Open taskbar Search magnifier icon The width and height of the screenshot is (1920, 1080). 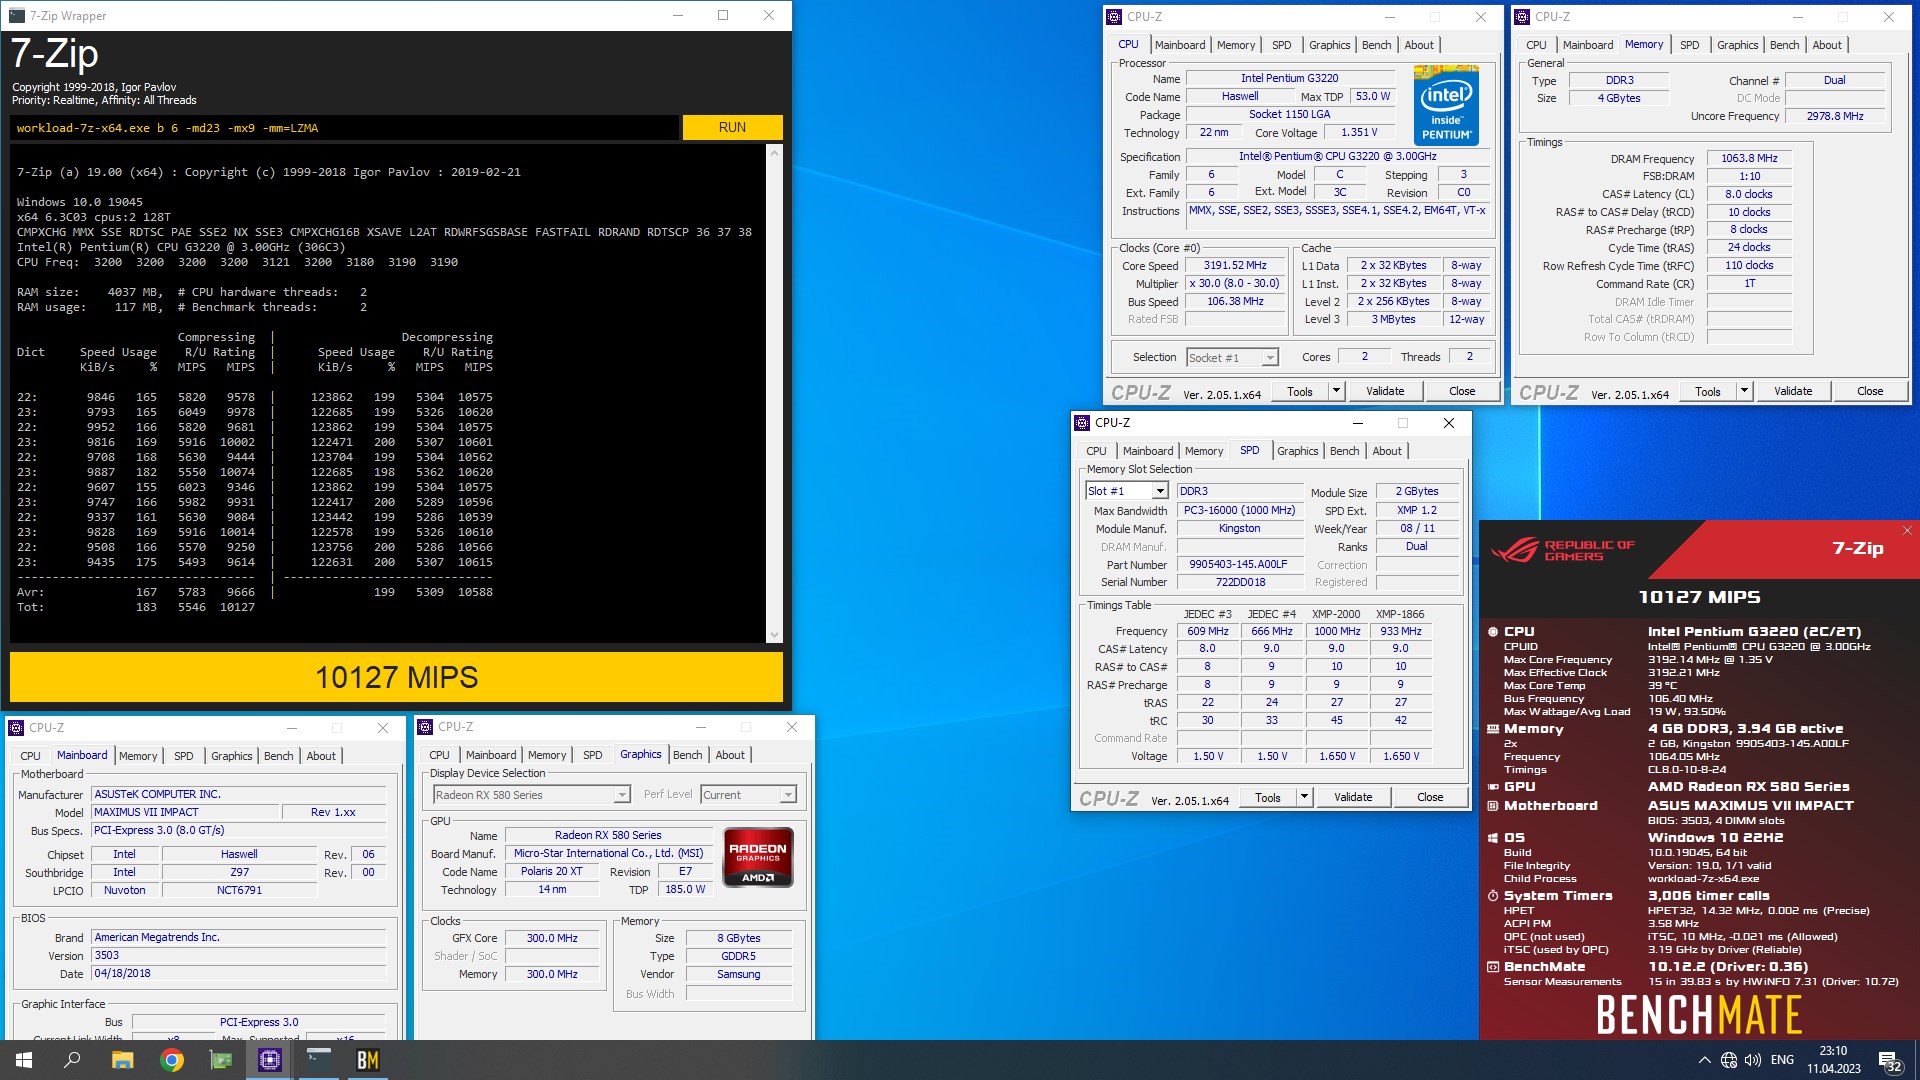point(72,1060)
